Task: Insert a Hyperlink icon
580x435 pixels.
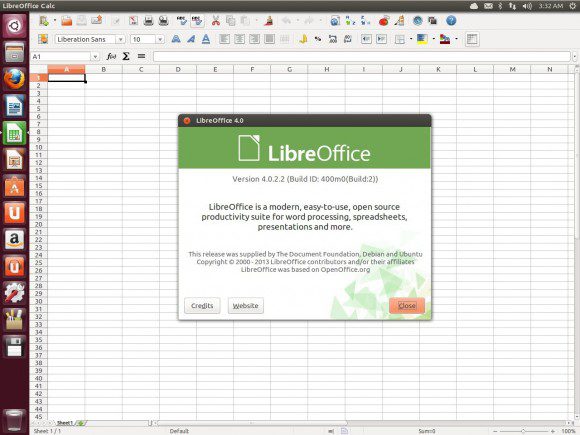Action: (x=335, y=21)
